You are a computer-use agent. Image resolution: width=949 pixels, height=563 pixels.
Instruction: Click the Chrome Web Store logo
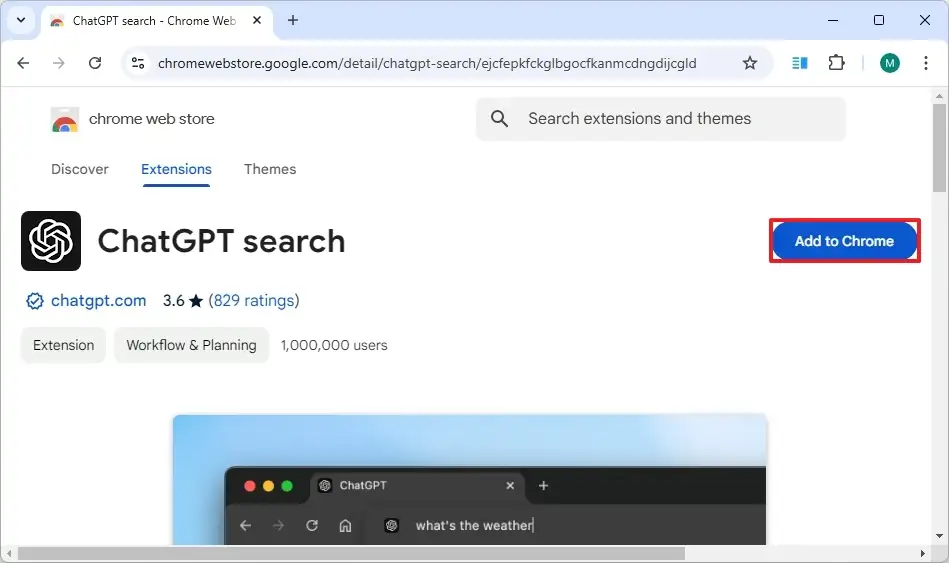coord(65,119)
